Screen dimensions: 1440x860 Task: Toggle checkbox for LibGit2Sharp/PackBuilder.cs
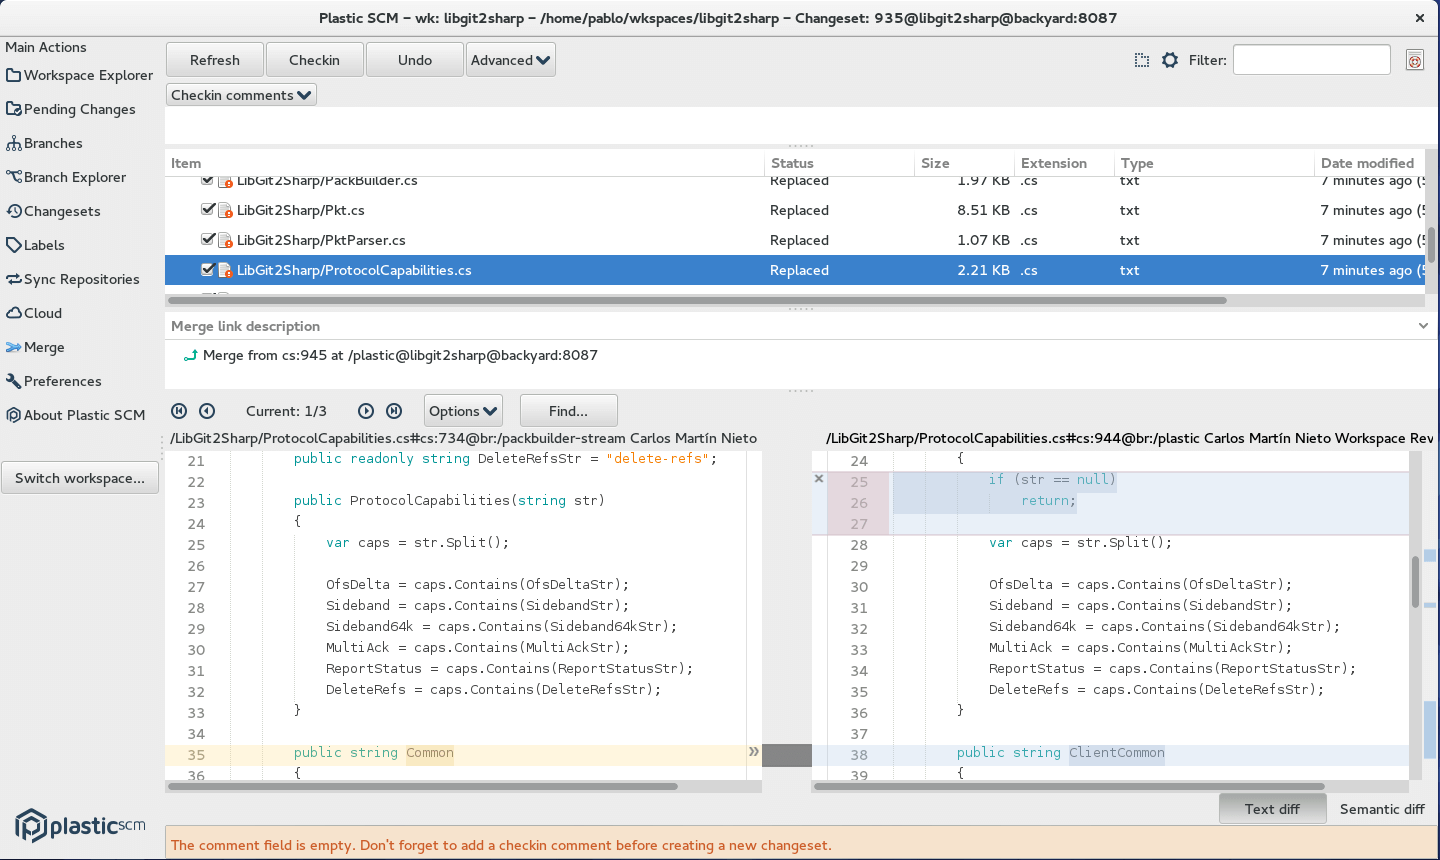208,181
